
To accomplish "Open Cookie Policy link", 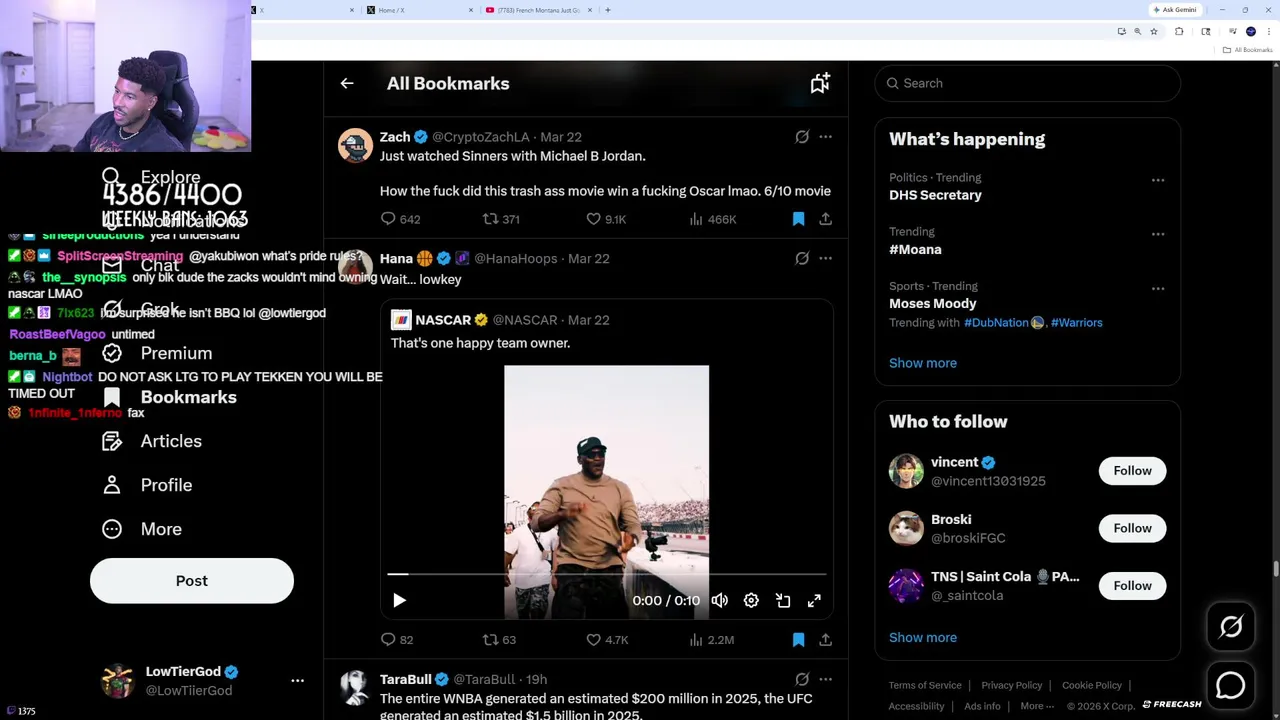I will pyautogui.click(x=1092, y=686).
